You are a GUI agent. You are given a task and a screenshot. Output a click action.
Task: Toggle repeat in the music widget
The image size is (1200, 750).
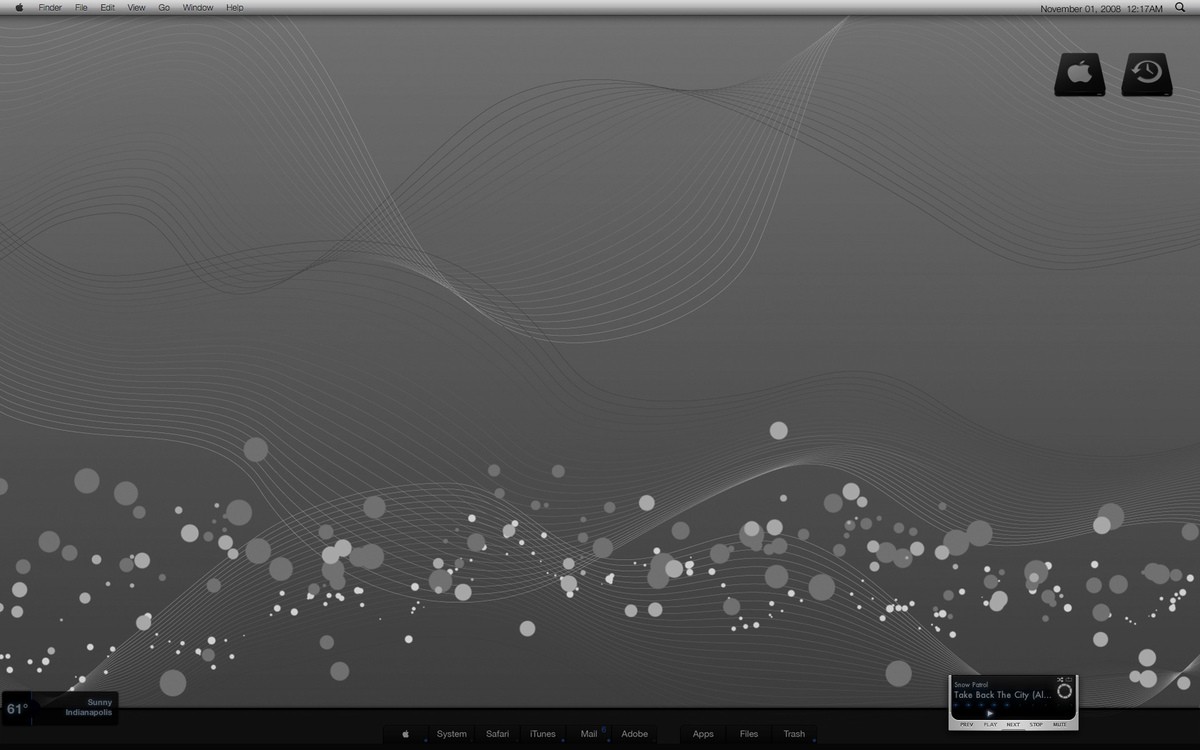pyautogui.click(x=1069, y=680)
